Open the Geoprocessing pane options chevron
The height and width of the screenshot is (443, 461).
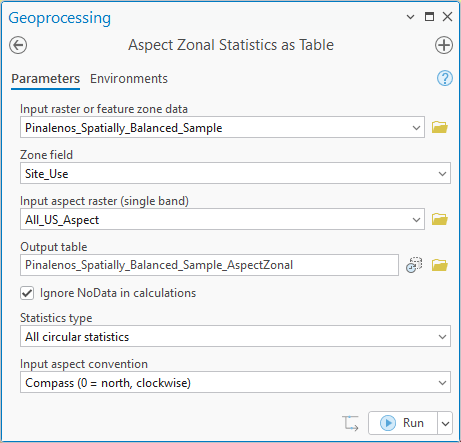click(411, 17)
